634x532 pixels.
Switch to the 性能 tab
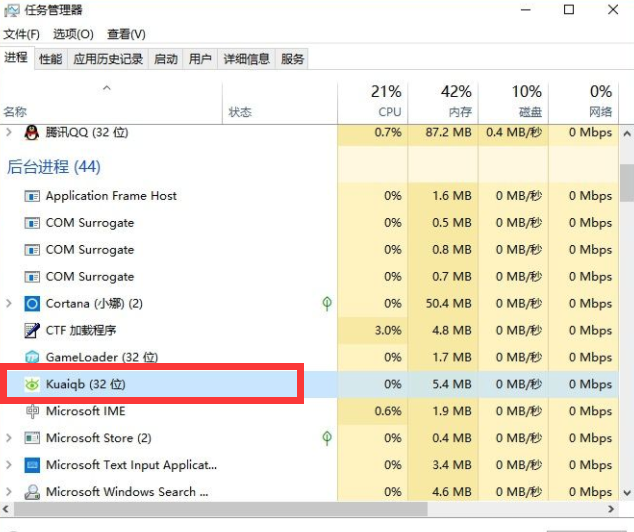click(51, 59)
